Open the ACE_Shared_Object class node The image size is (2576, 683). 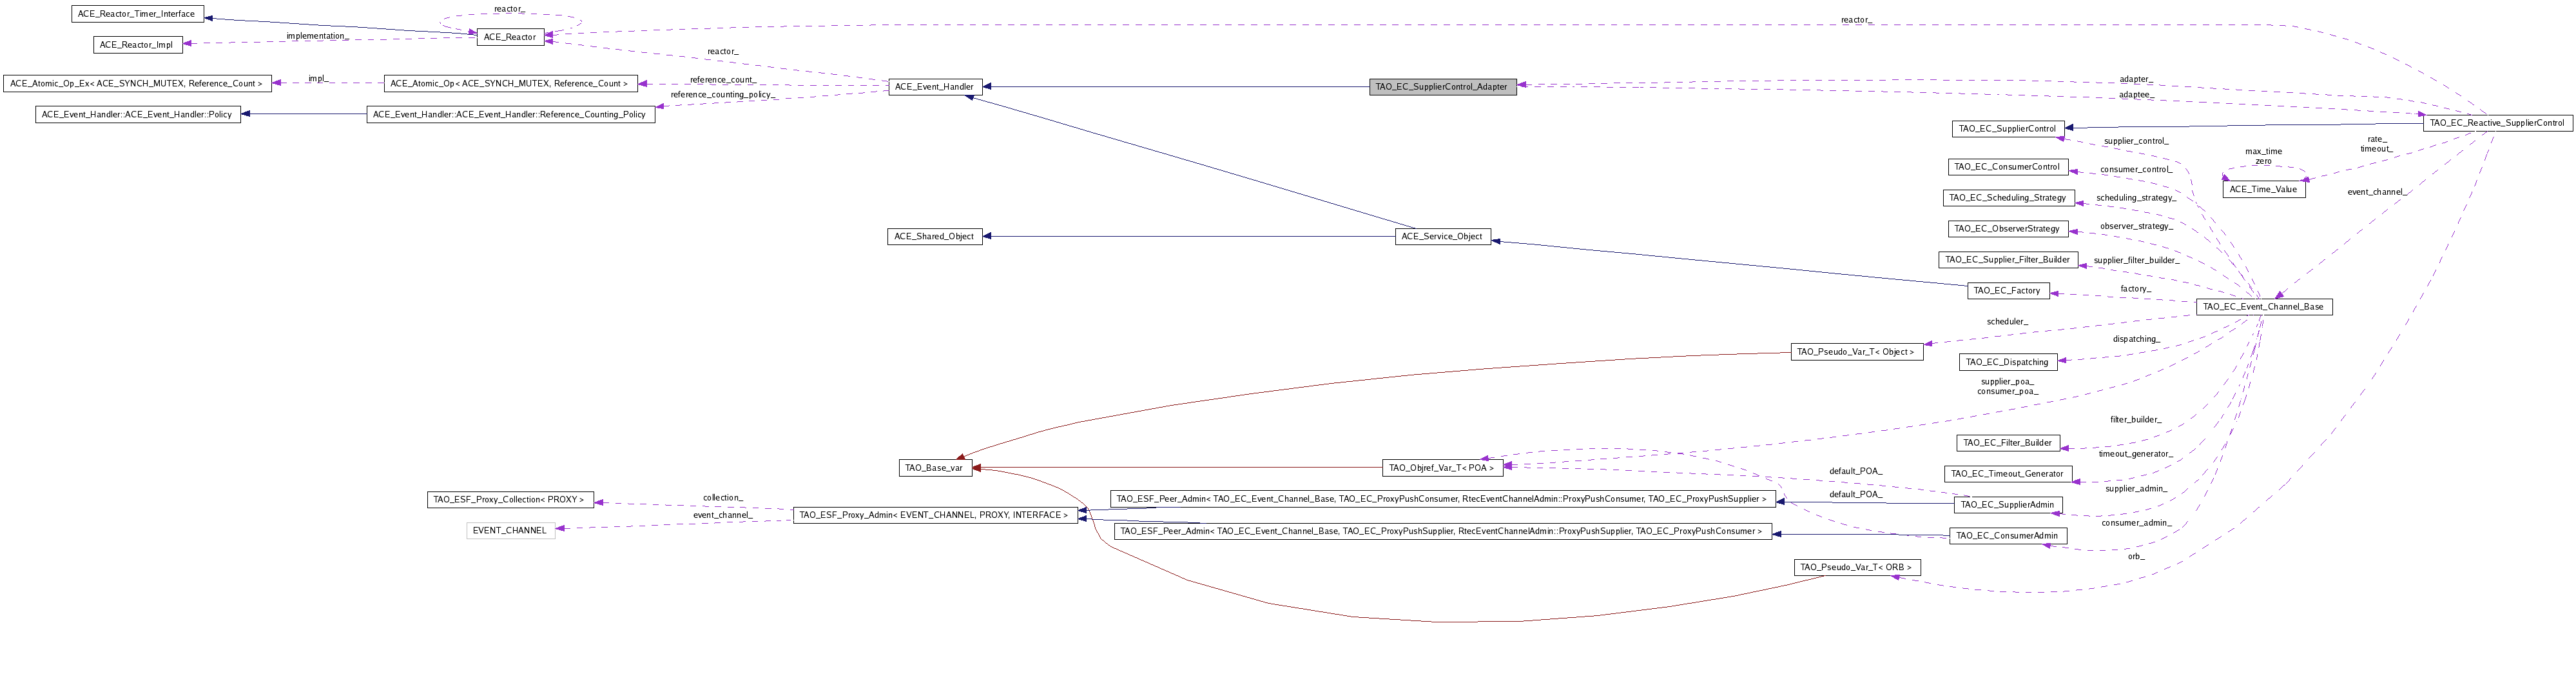tap(934, 237)
